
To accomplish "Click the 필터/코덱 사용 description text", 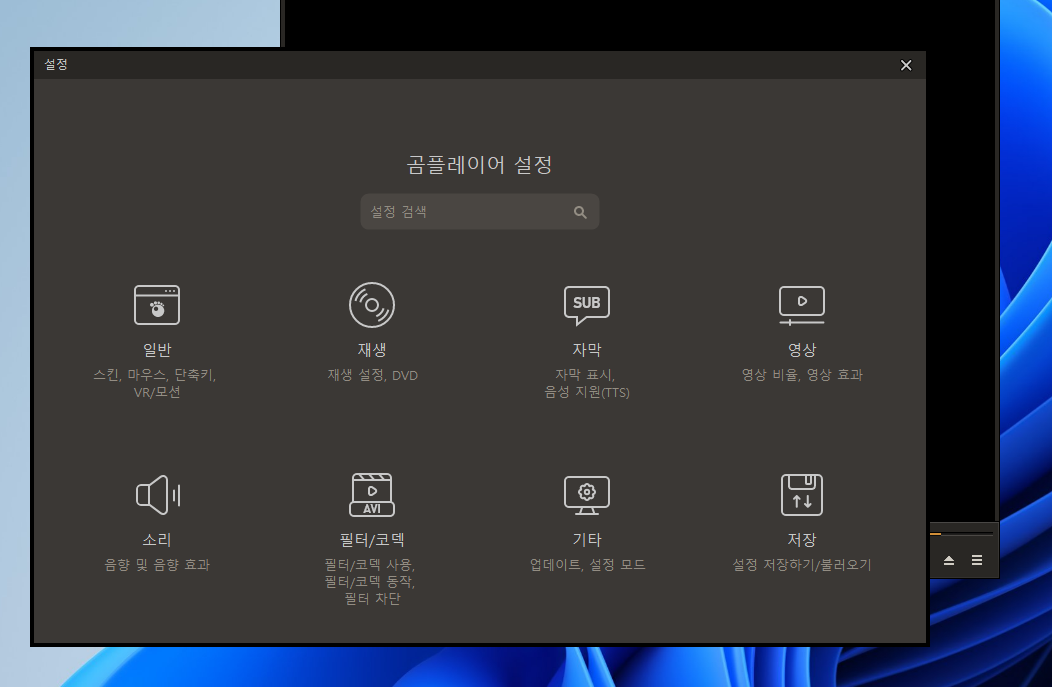I will [368, 564].
